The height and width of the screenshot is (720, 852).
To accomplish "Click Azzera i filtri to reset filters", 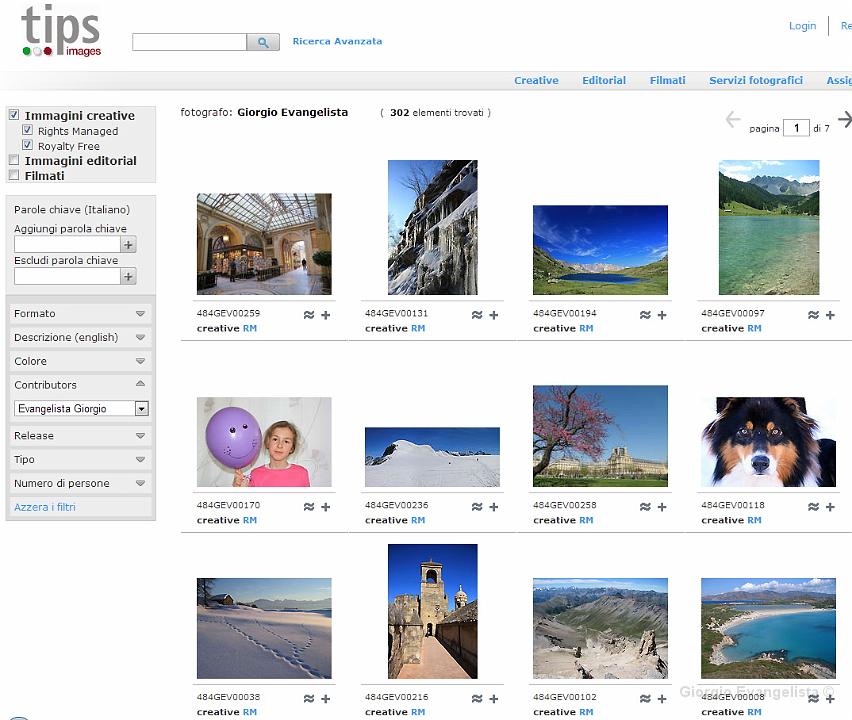I will pyautogui.click(x=45, y=507).
